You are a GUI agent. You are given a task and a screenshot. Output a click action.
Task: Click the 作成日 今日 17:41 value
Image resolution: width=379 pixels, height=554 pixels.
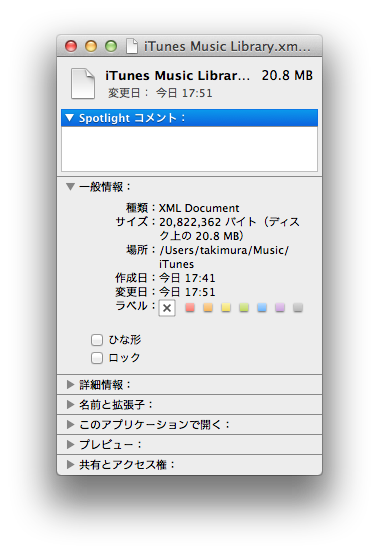(187, 278)
